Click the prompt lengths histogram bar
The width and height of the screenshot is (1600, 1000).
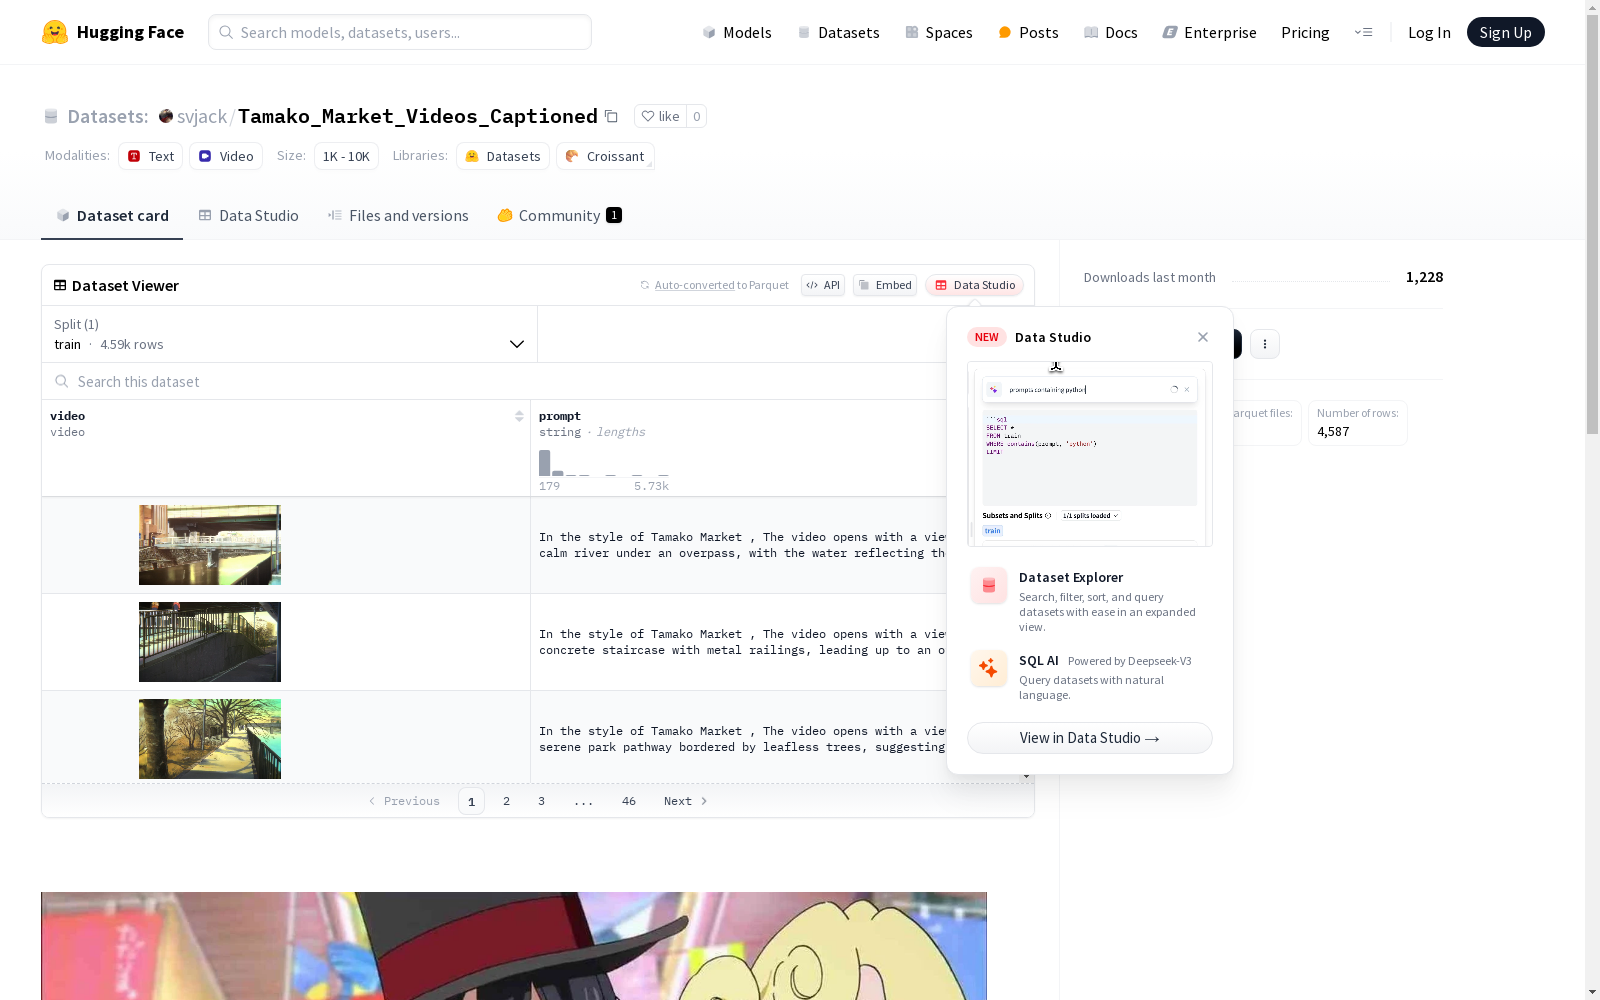pos(545,463)
